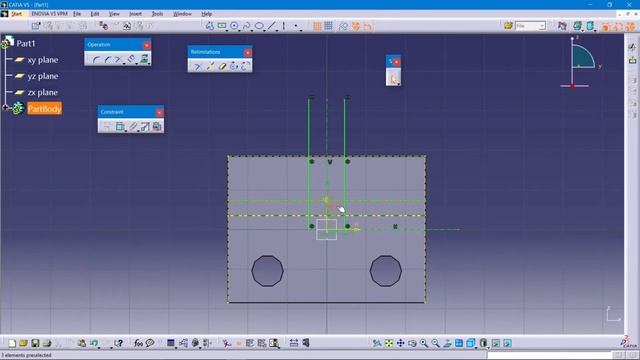Select yz plane in tree
This screenshot has width=640, height=360.
point(42,76)
